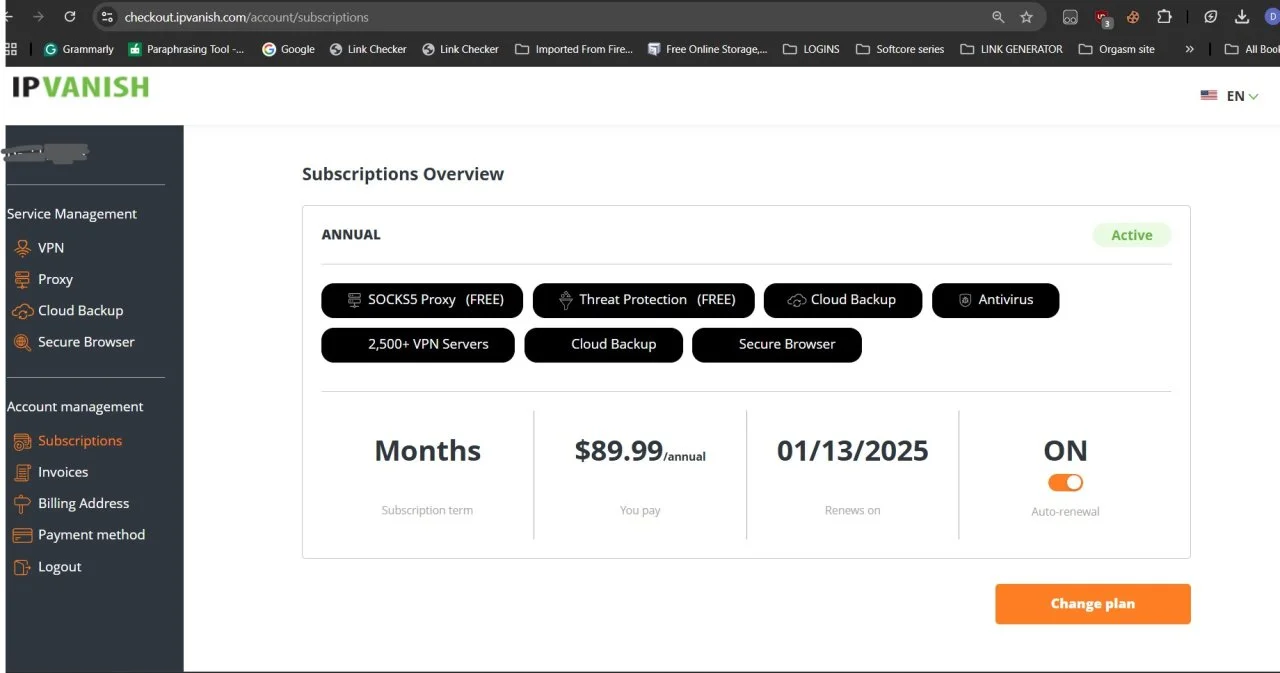Open the Google bookmark
The image size is (1280, 673).
pos(288,49)
